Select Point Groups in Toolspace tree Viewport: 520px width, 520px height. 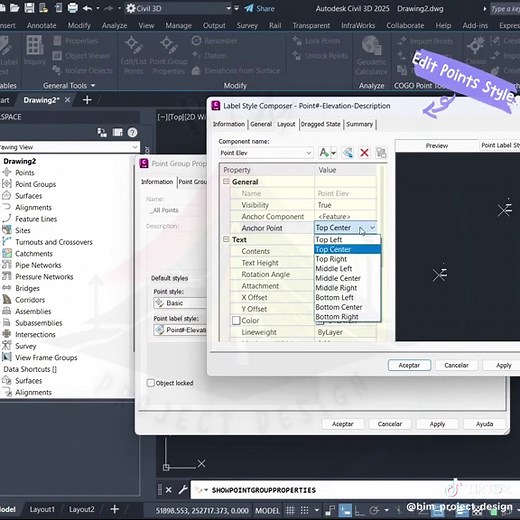35,184
